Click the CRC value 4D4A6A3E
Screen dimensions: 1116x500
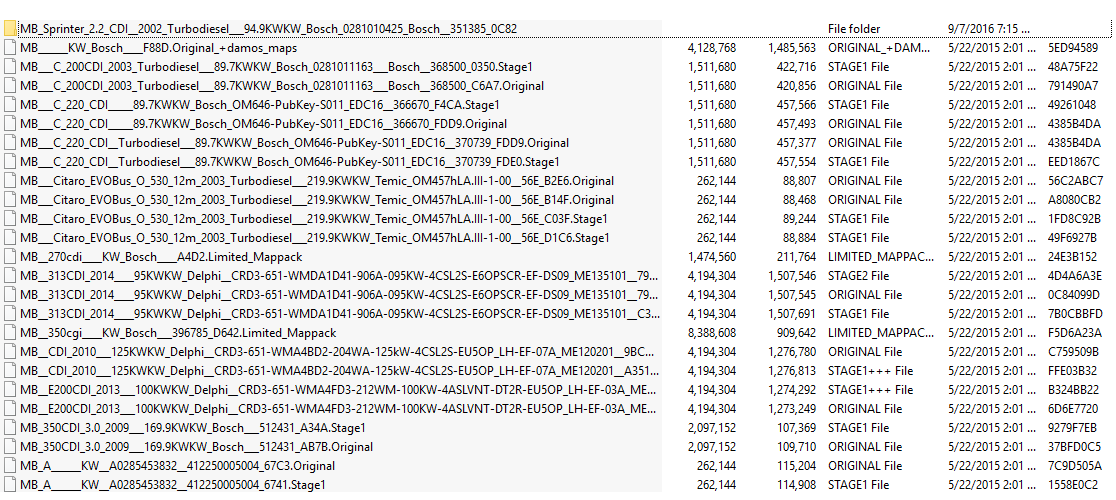(x=1075, y=275)
